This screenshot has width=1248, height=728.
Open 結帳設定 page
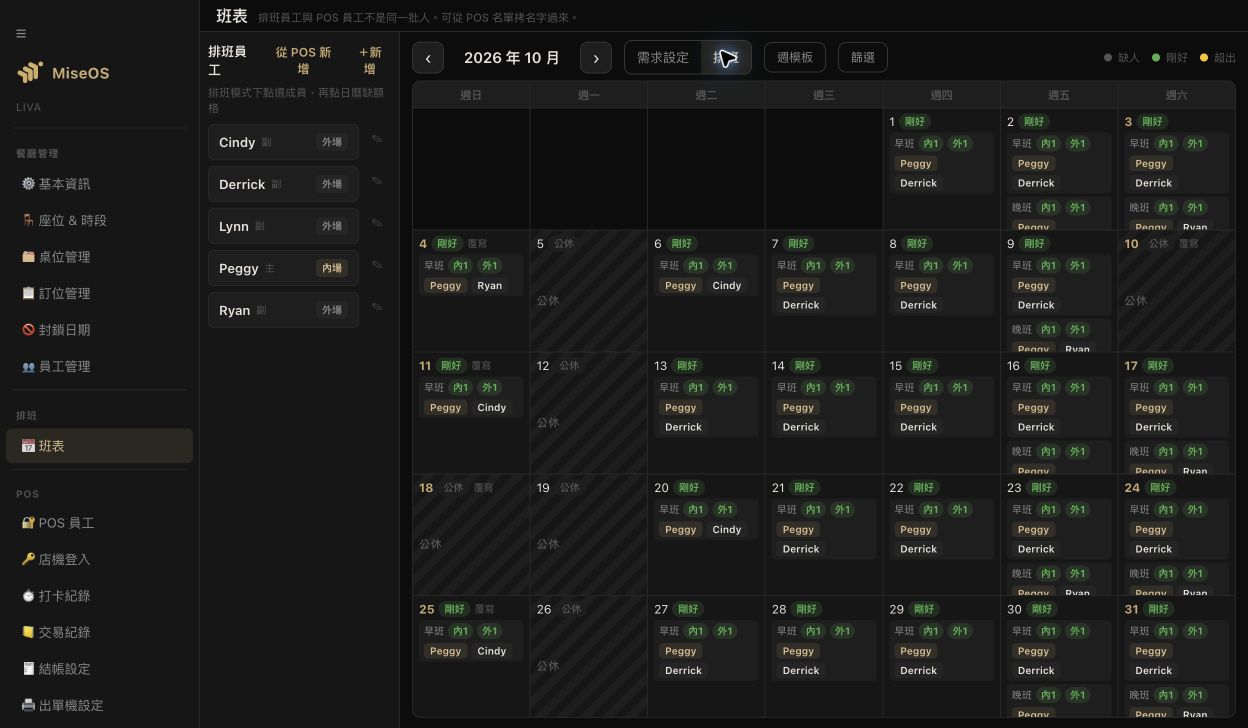coord(99,669)
